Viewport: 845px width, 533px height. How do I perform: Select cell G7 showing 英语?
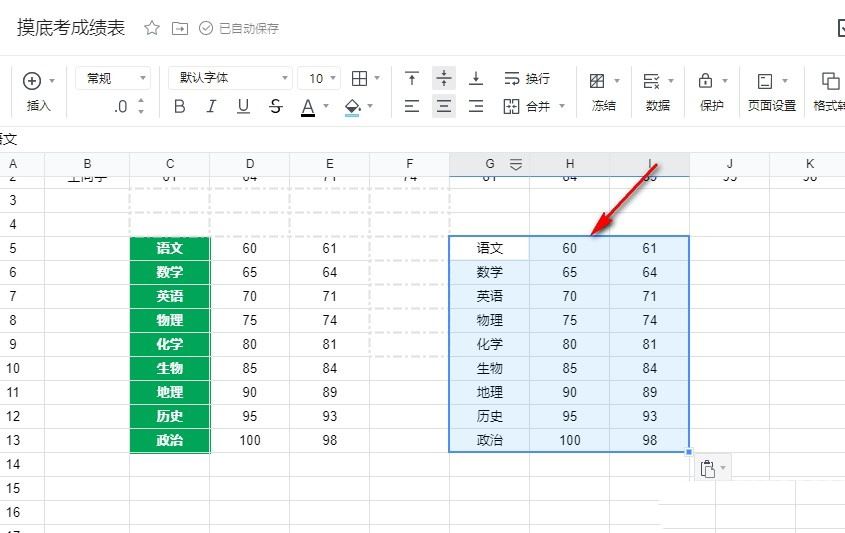click(x=489, y=296)
